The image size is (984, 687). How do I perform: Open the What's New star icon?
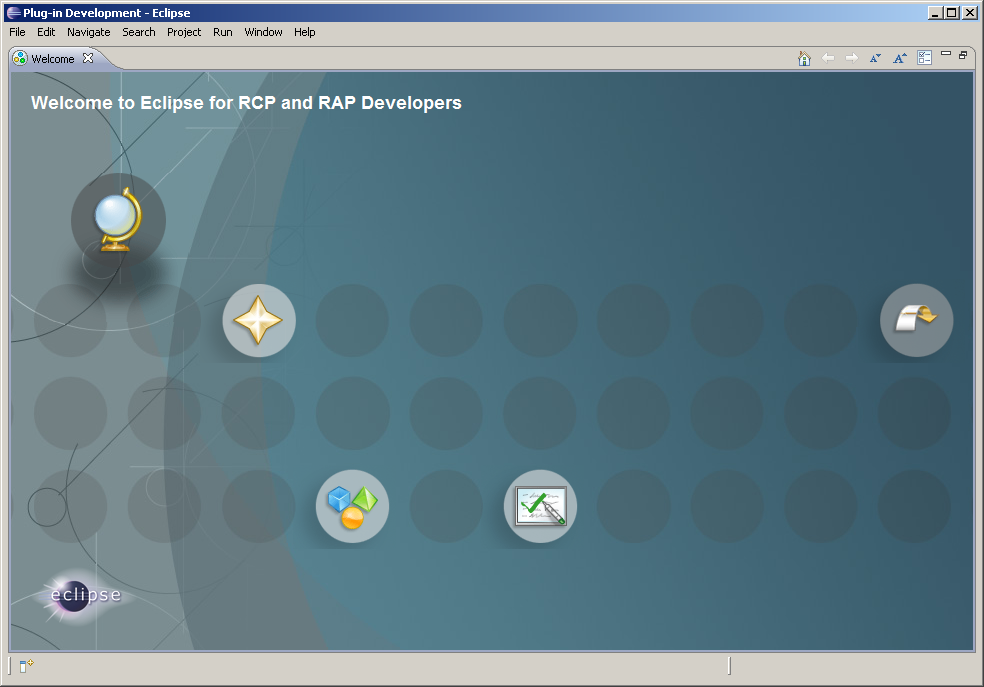coord(259,321)
